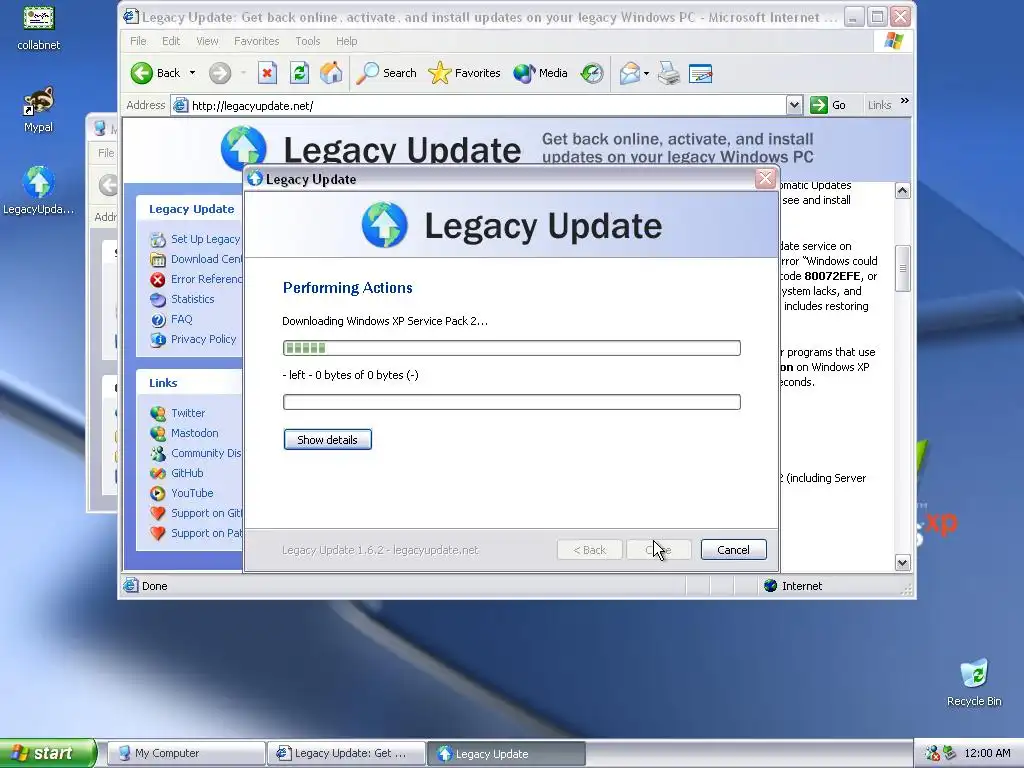Image resolution: width=1024 pixels, height=768 pixels.
Task: Click the Service Pack download progress bar
Action: (512, 348)
